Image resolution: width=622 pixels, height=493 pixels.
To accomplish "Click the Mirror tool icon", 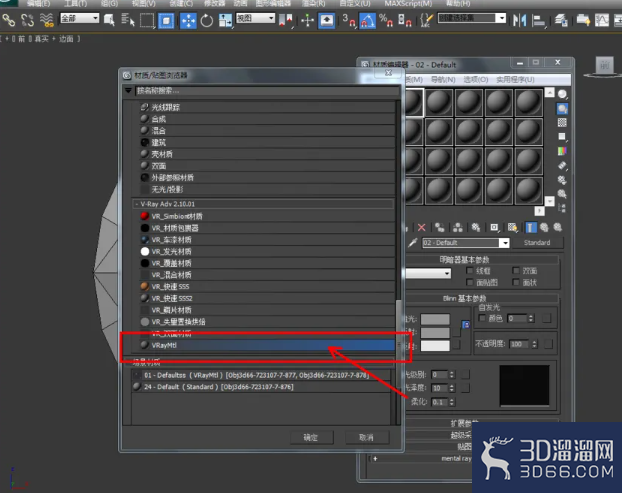I will (519, 20).
